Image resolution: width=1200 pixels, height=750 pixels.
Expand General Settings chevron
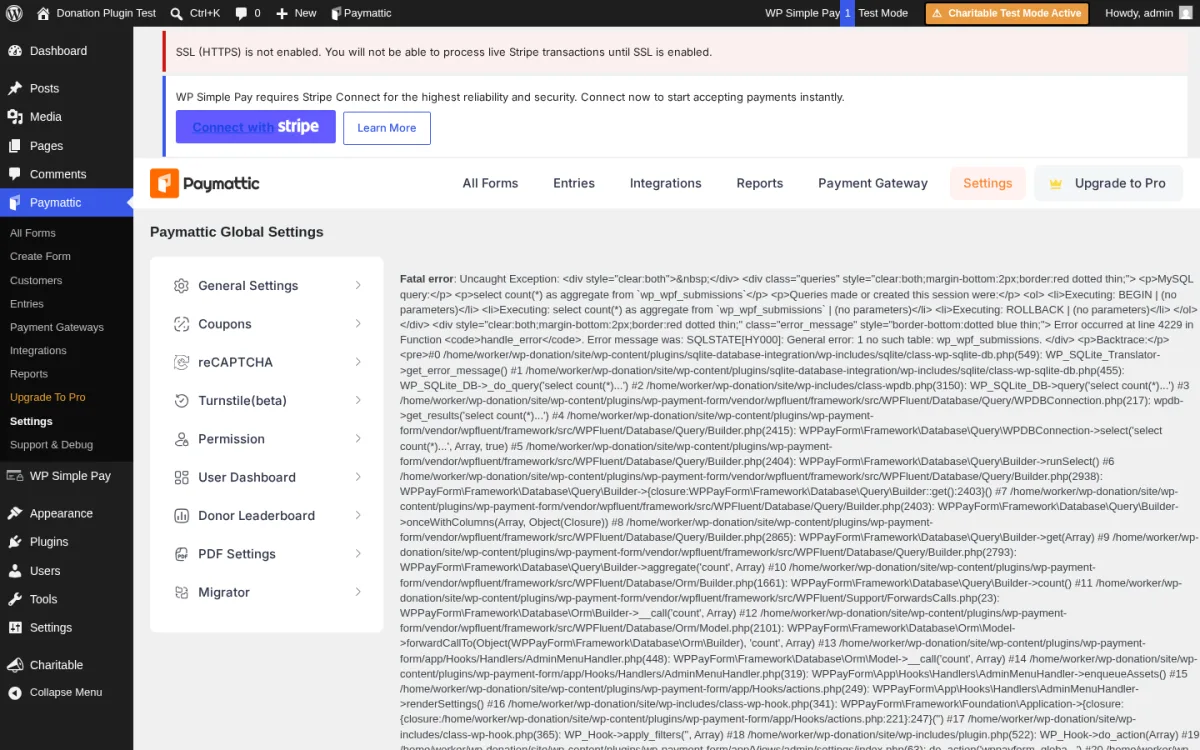[x=358, y=286]
